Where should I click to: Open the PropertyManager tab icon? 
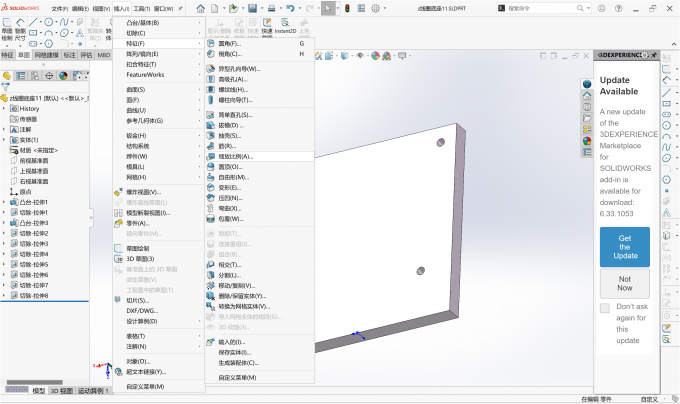(20, 76)
